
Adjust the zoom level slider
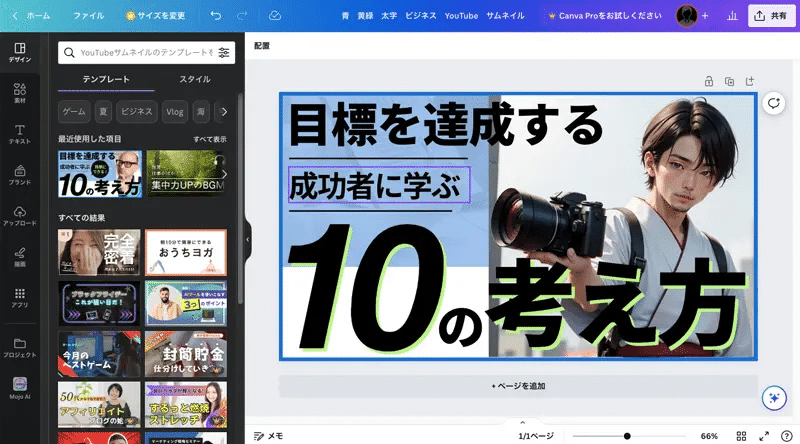627,436
